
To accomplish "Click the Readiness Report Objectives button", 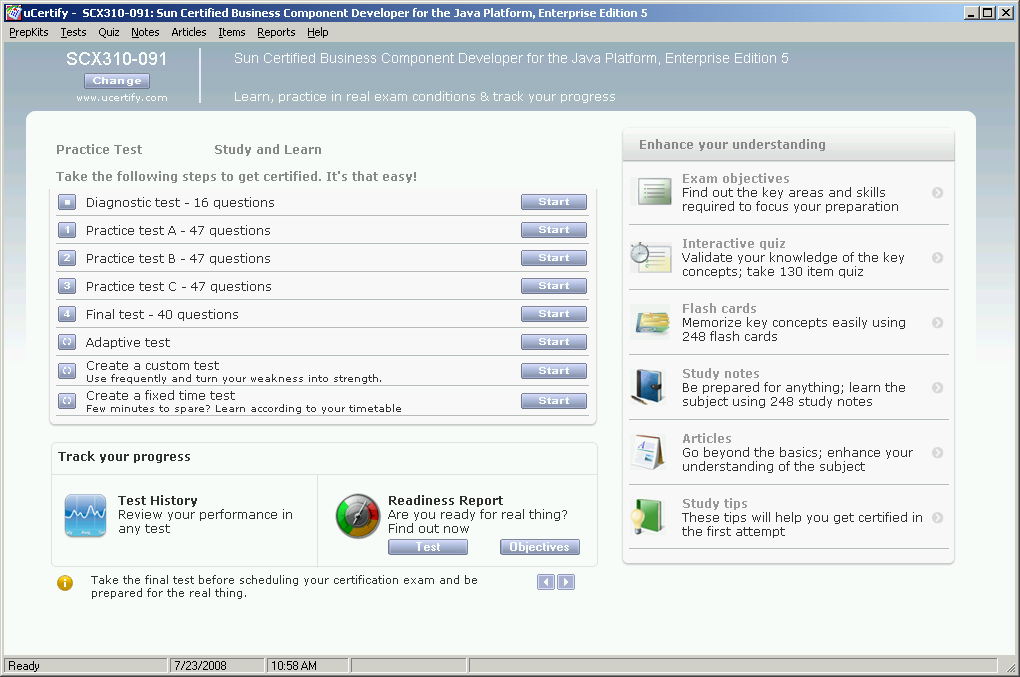I will click(540, 547).
